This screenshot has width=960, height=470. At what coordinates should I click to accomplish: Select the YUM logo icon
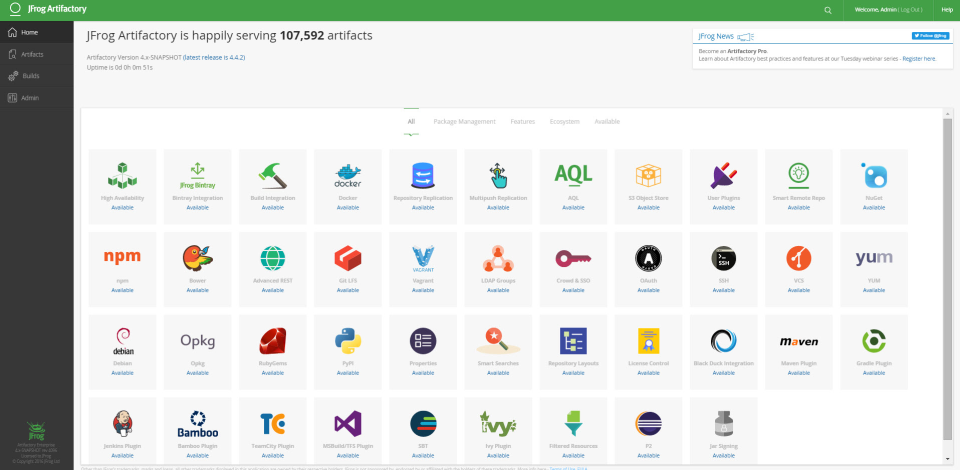pos(874,258)
